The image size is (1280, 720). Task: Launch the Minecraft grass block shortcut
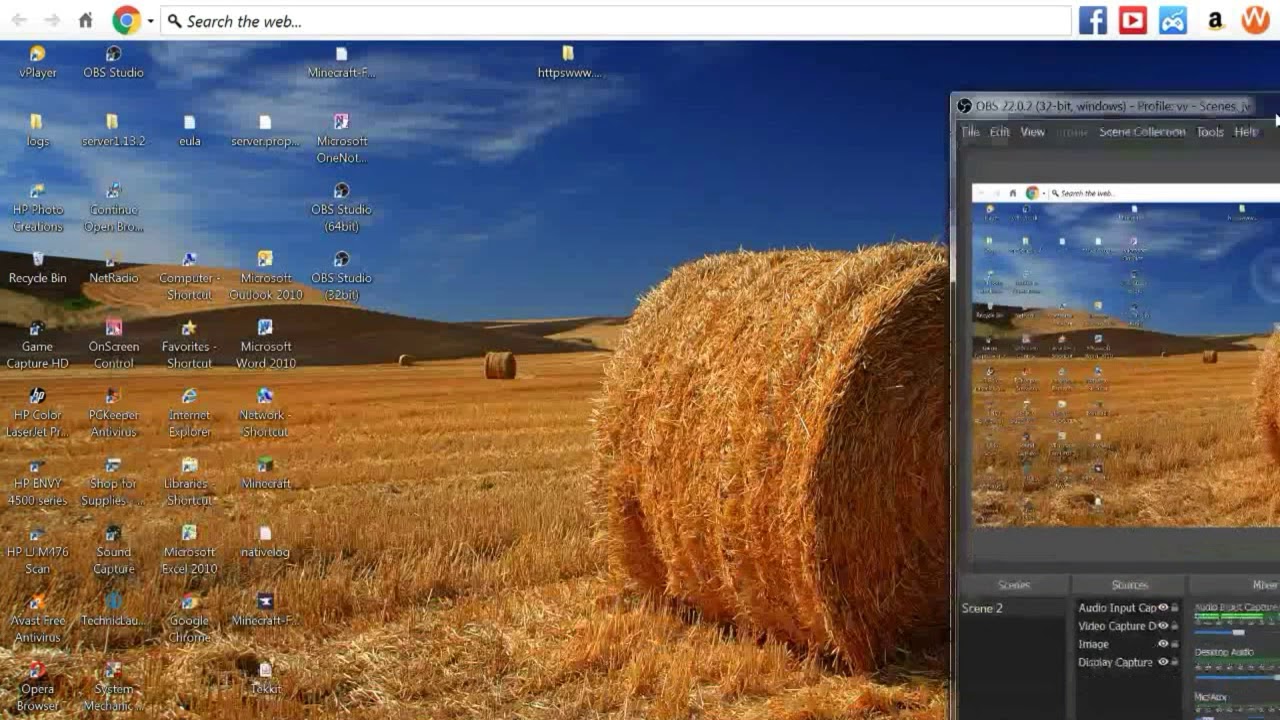pyautogui.click(x=265, y=474)
